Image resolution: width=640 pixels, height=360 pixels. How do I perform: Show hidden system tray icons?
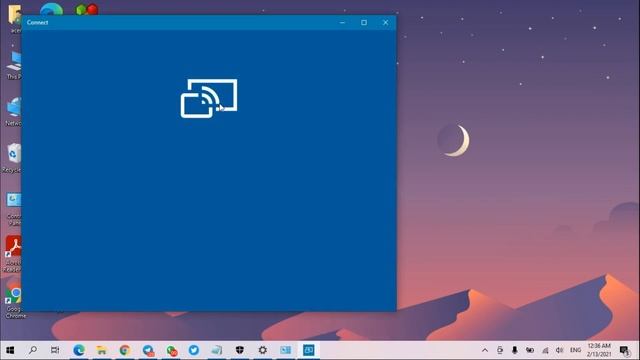point(485,350)
